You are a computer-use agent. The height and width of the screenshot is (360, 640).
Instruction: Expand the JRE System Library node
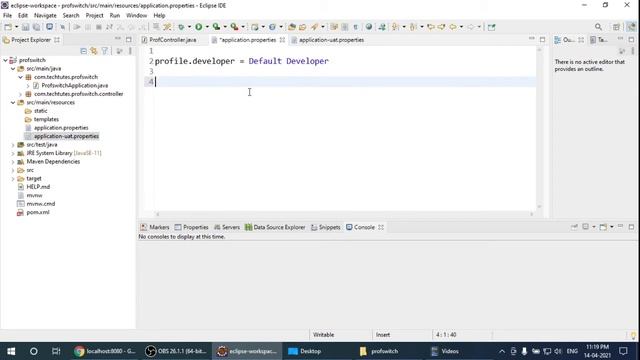tap(13, 153)
